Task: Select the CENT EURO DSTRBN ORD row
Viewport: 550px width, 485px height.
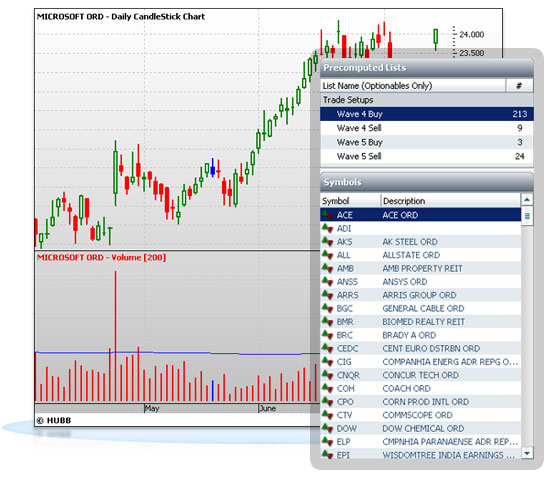Action: click(x=421, y=348)
